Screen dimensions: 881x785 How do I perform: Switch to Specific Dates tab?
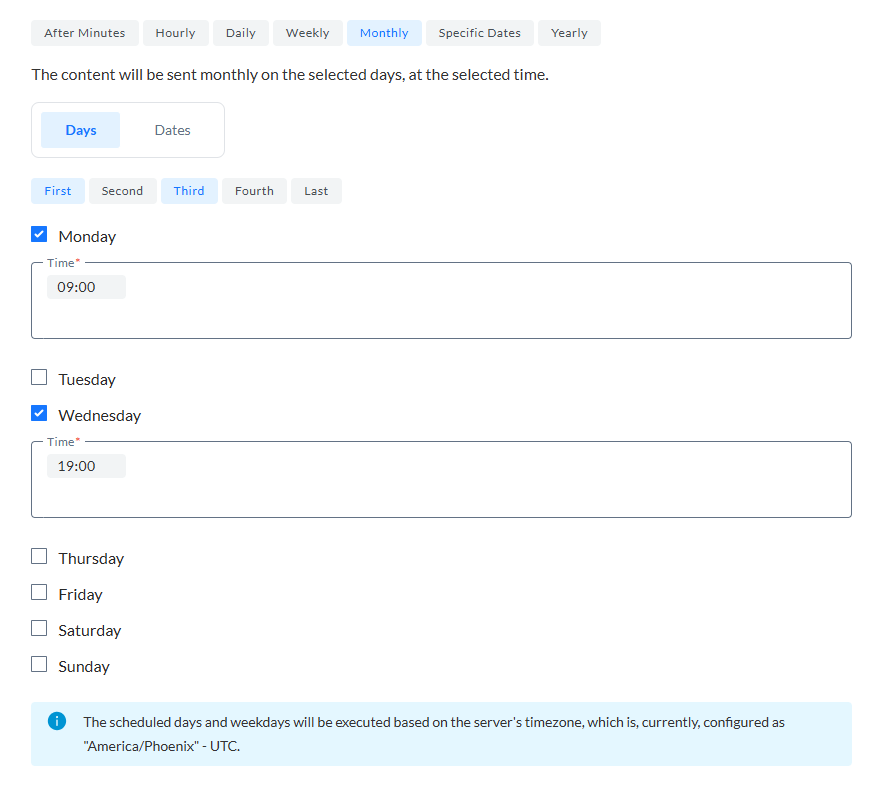coord(479,33)
